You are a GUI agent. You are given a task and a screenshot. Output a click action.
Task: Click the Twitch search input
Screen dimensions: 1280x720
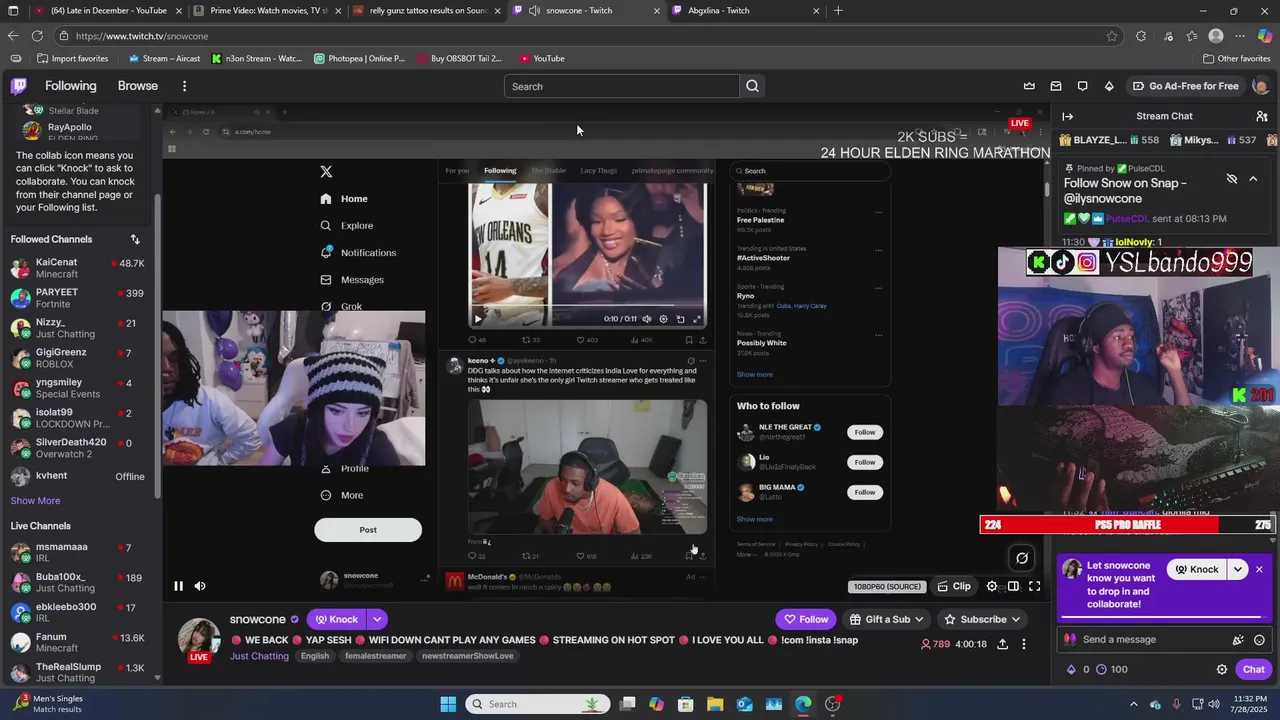tap(622, 86)
